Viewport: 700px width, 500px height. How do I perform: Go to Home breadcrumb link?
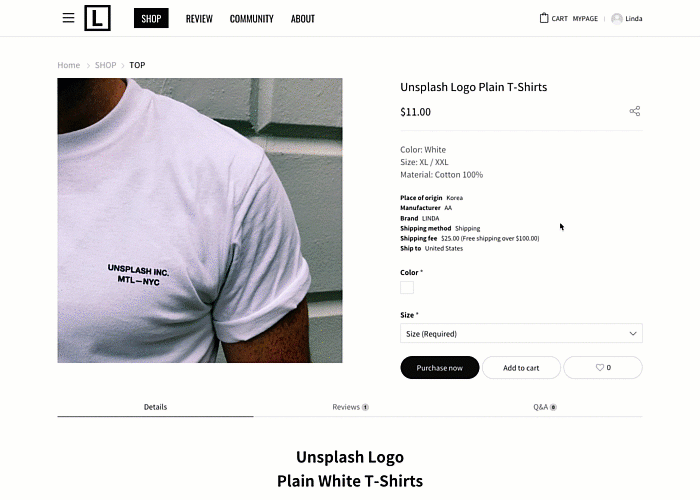pyautogui.click(x=69, y=65)
